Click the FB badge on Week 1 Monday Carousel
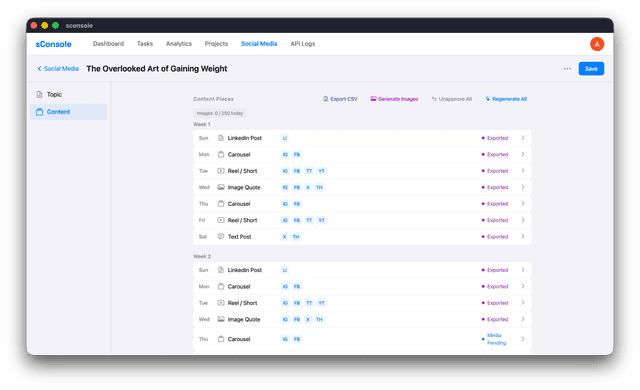Viewport: 640px width, 390px height. pyautogui.click(x=297, y=155)
